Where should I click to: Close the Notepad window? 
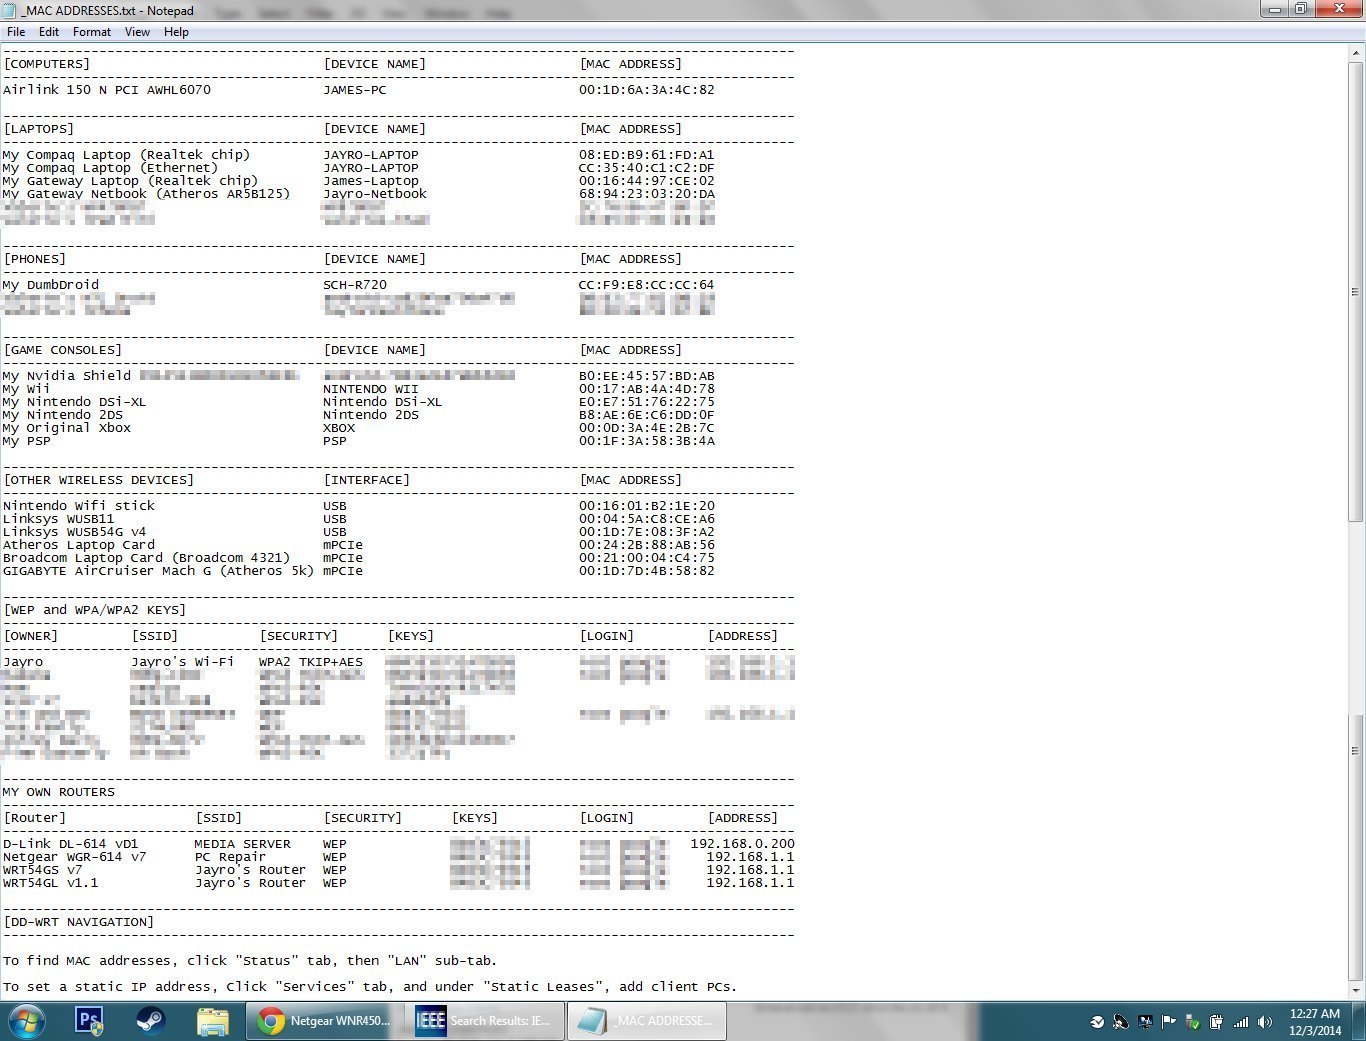tap(1339, 9)
